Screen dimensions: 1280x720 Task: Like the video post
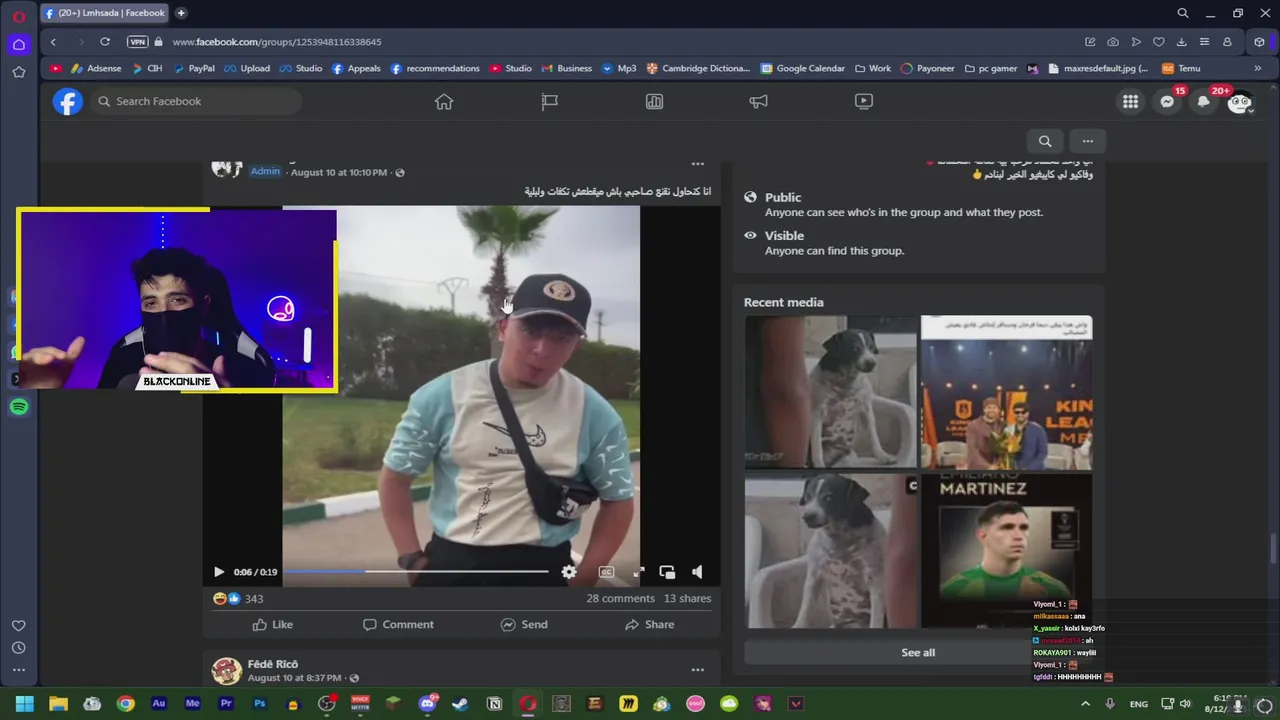272,624
